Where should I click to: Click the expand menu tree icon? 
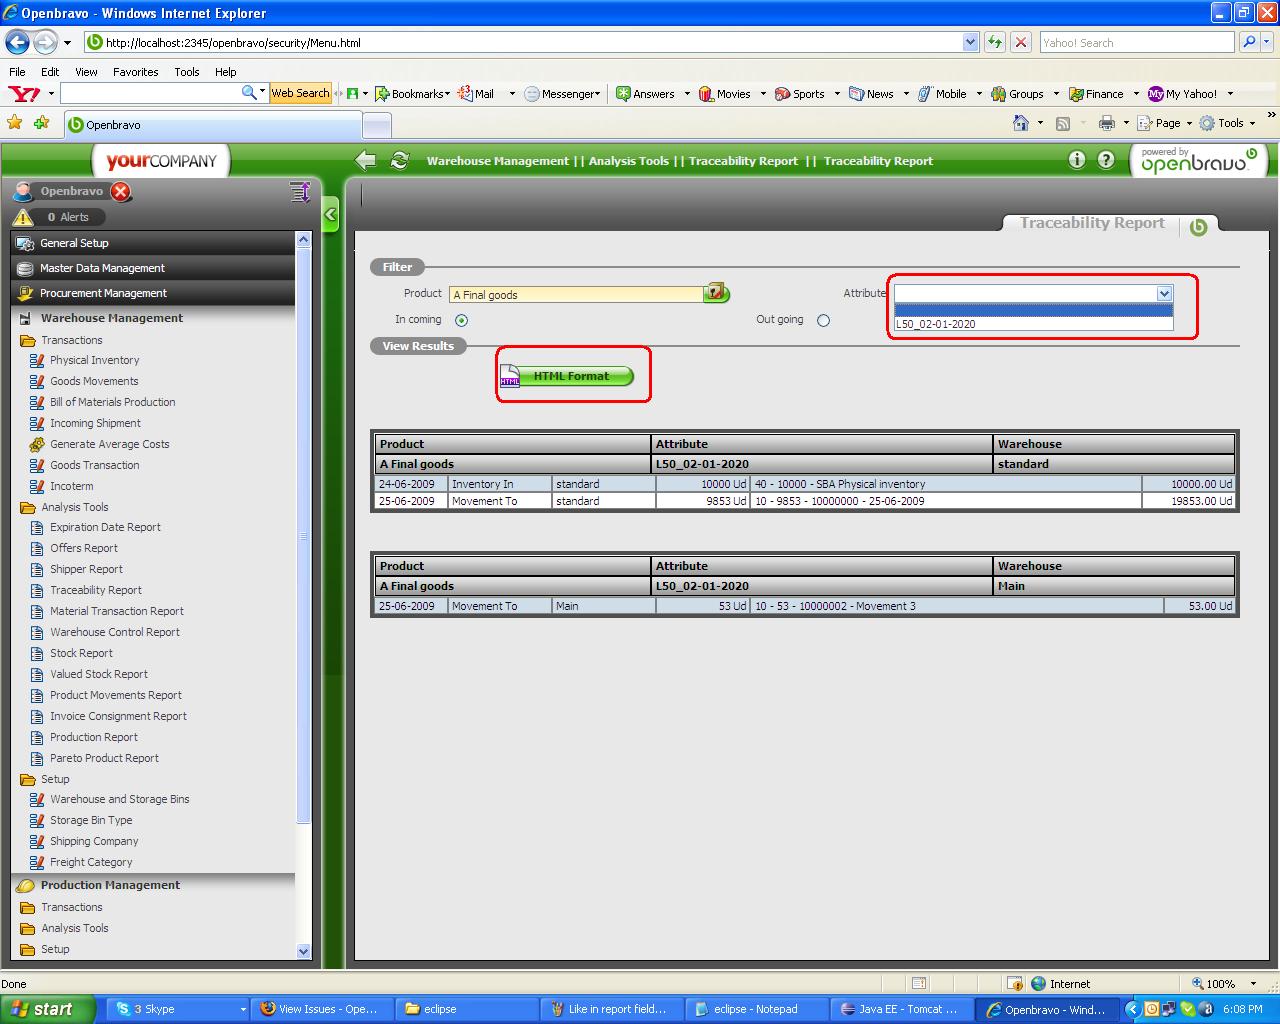pos(299,192)
